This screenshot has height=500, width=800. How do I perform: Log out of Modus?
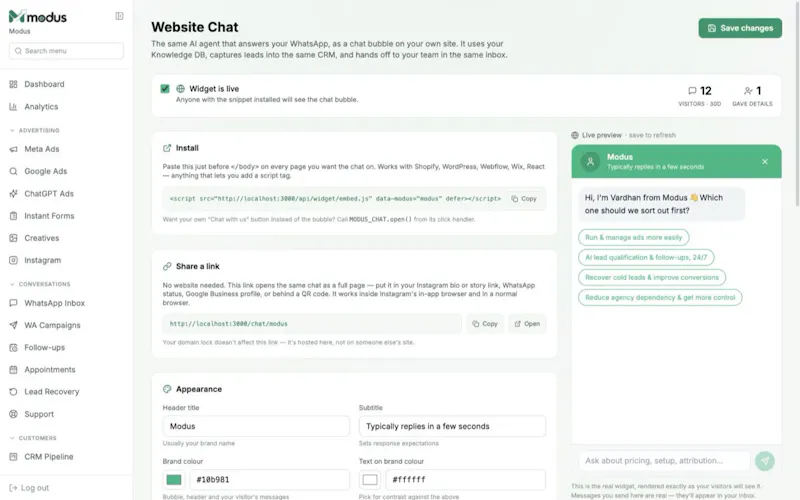tap(30, 488)
